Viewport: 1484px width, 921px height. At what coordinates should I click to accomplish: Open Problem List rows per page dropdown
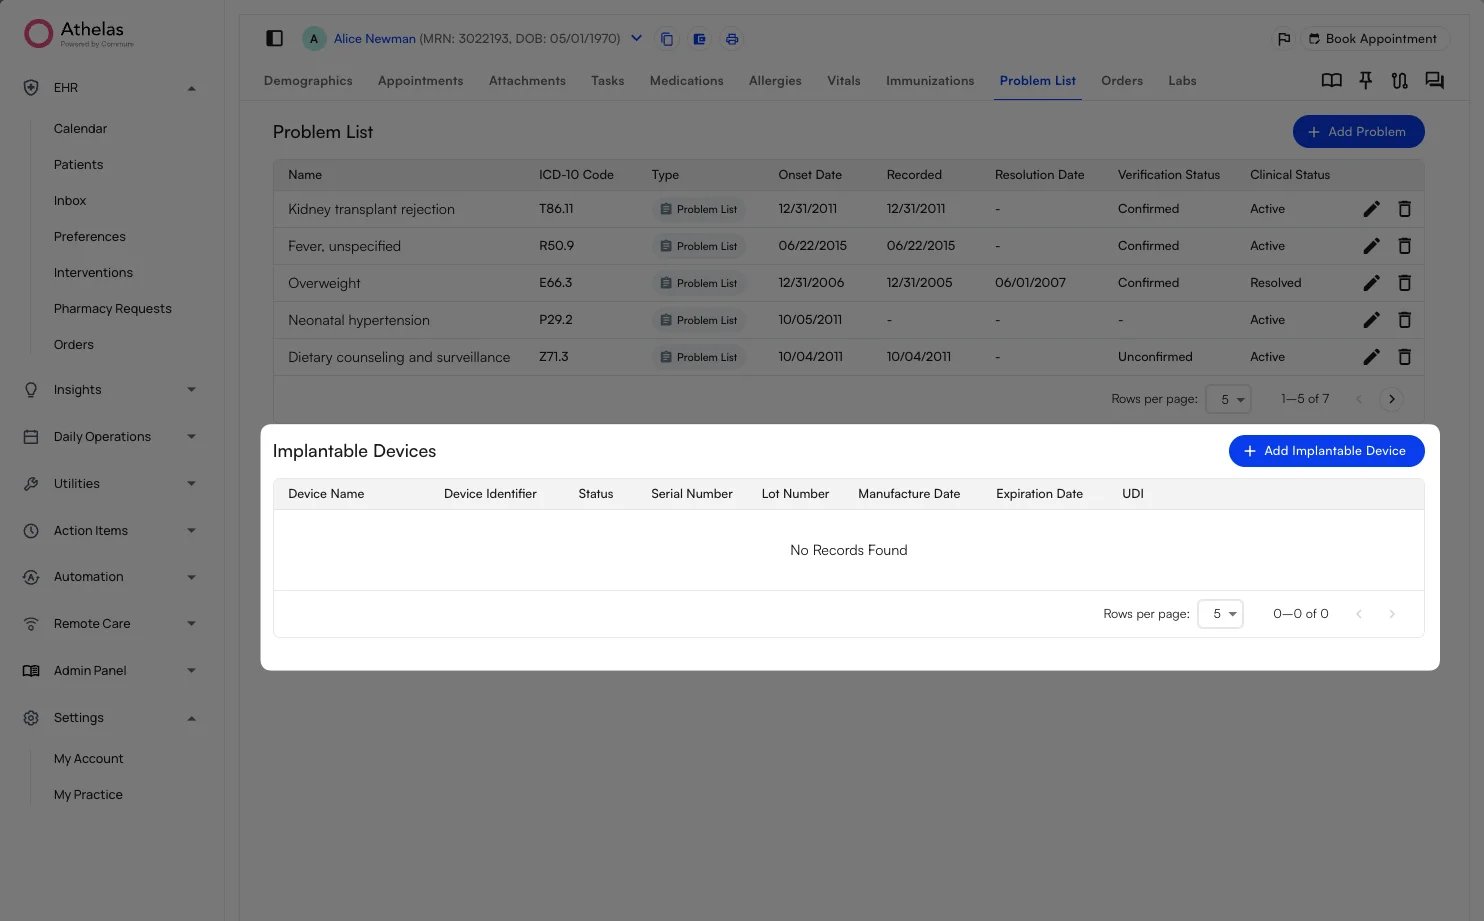[1228, 399]
